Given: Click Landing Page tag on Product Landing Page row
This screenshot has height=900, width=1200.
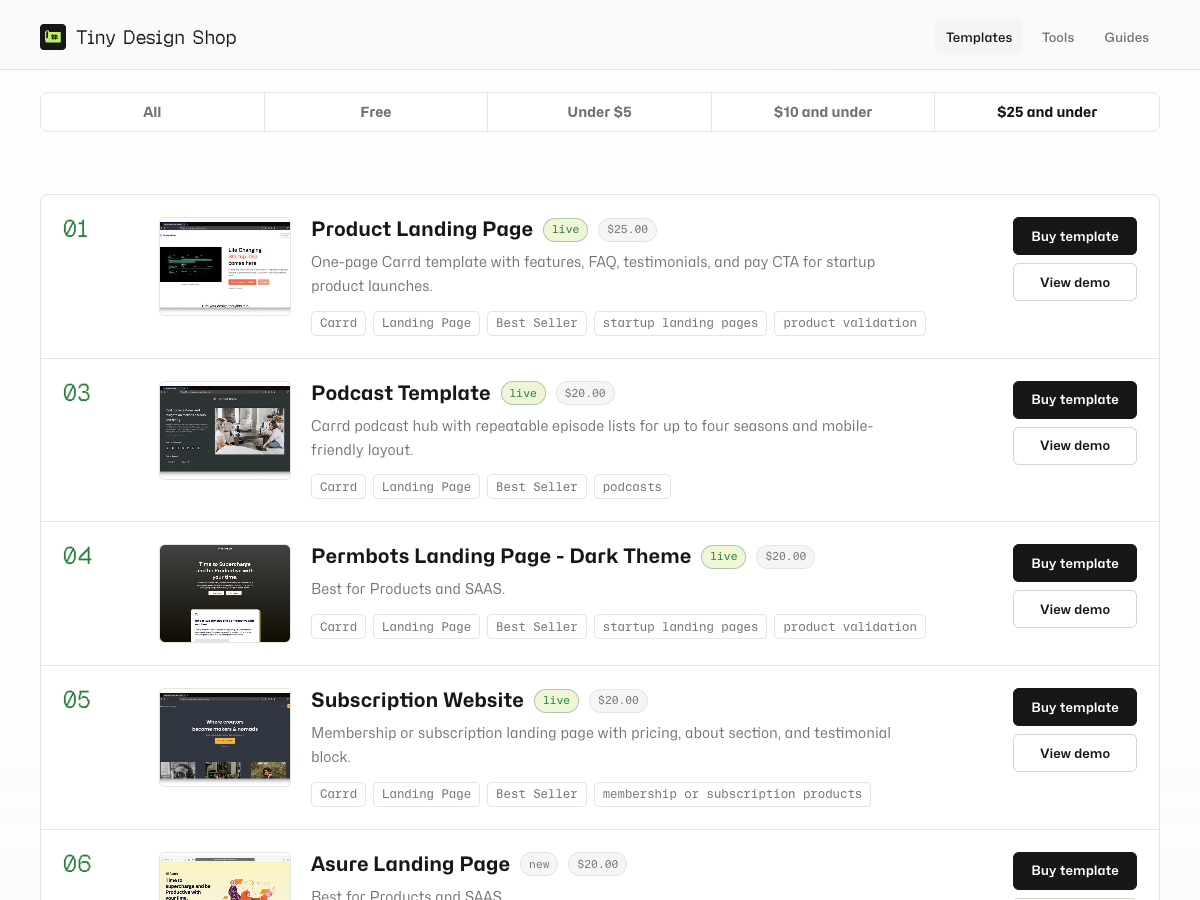Looking at the screenshot, I should tap(426, 323).
